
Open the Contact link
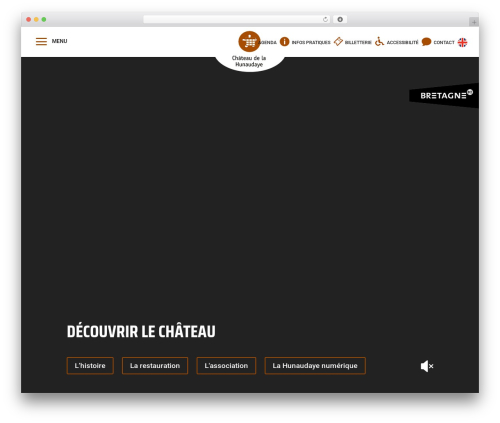point(444,42)
